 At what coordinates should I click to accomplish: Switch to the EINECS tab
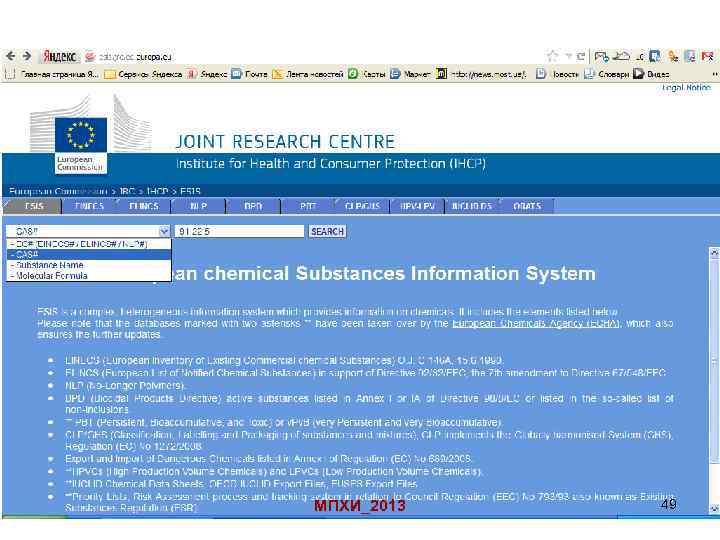tap(89, 206)
